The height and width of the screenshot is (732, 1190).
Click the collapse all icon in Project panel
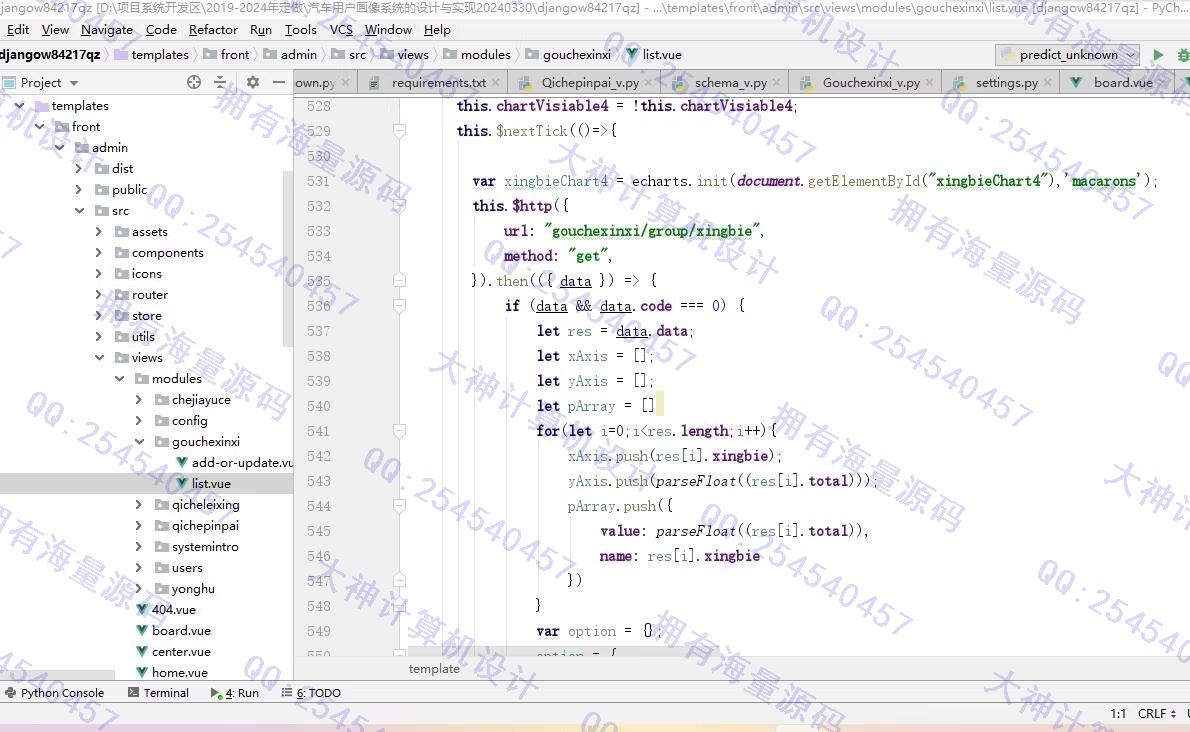(220, 82)
